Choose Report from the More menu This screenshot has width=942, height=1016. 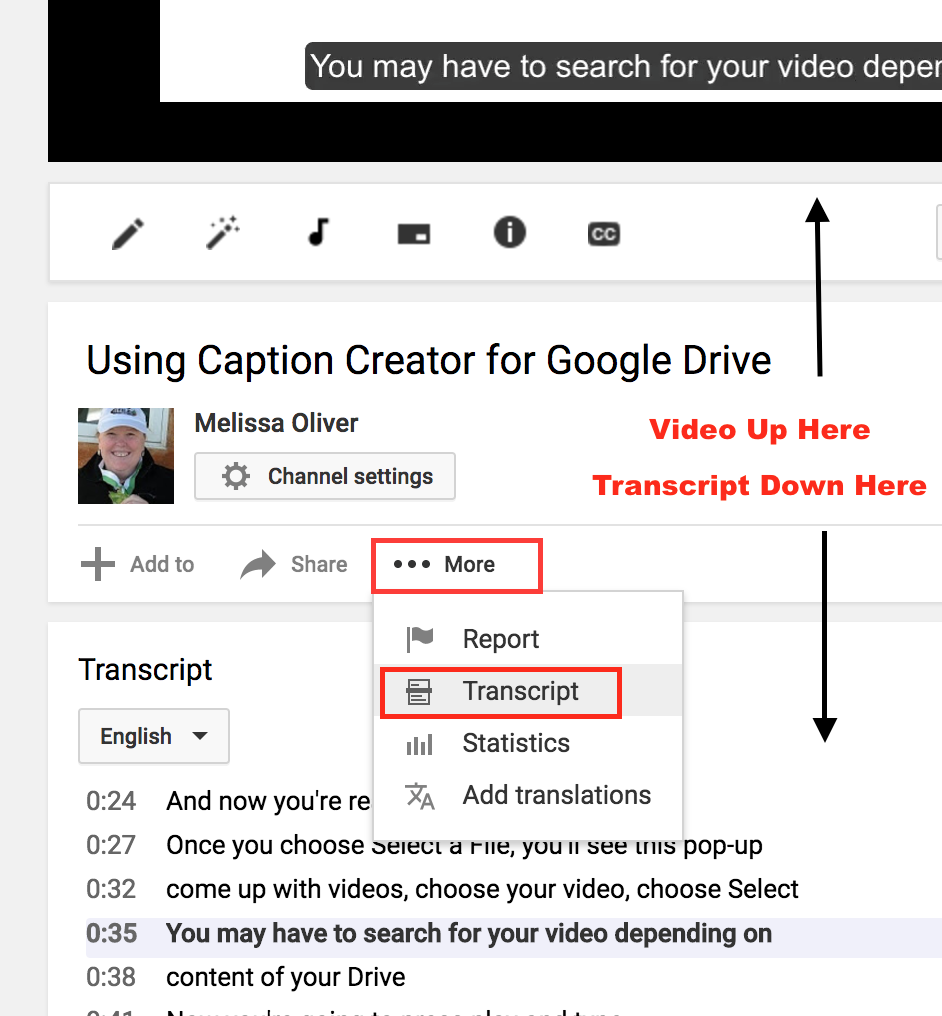pos(528,640)
